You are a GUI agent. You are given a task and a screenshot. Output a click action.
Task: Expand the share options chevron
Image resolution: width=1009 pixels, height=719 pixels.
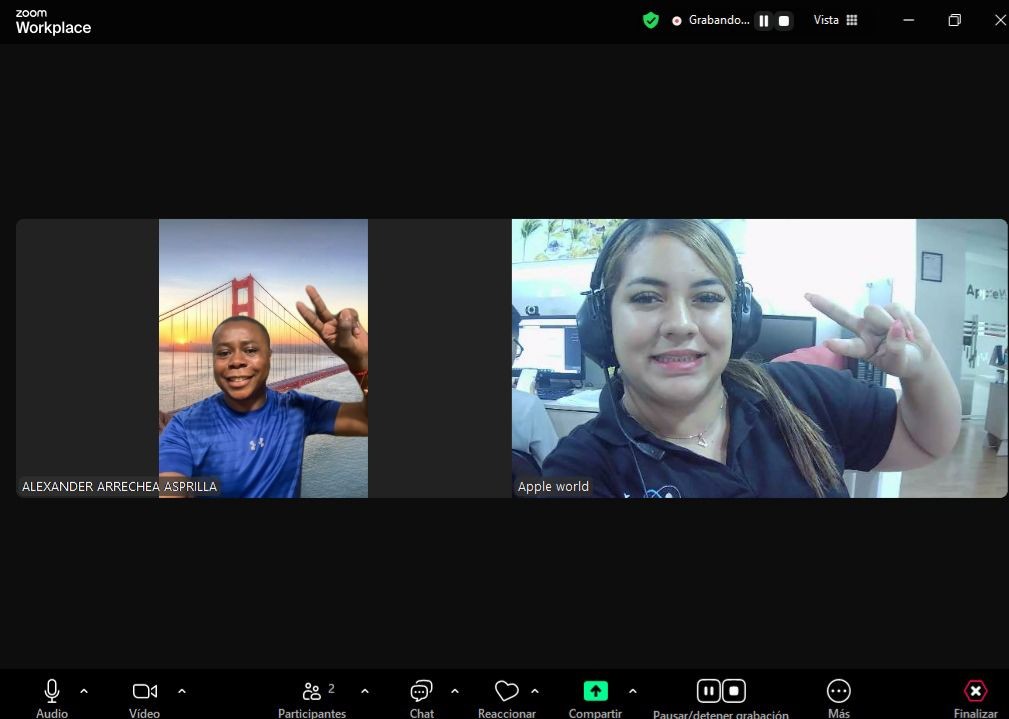point(632,691)
